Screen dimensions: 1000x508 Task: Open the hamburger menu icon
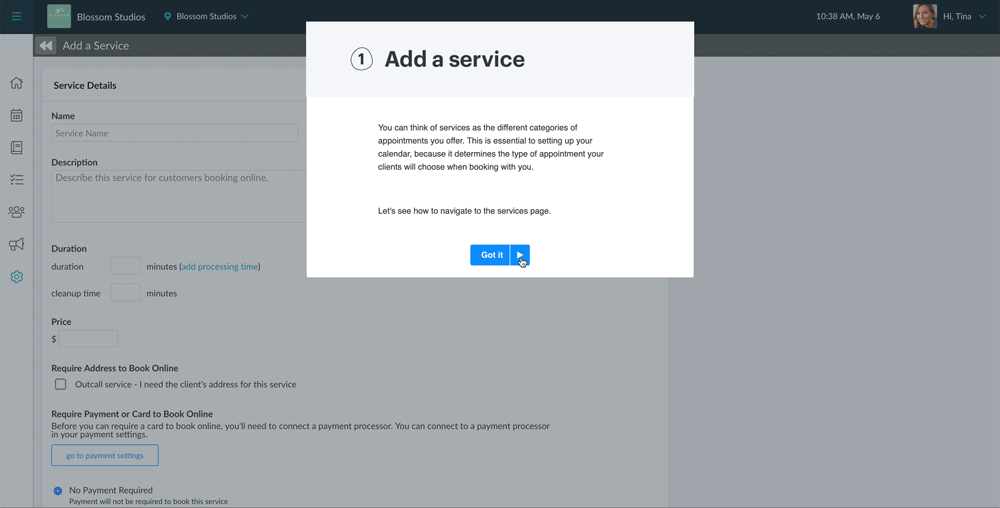point(17,17)
